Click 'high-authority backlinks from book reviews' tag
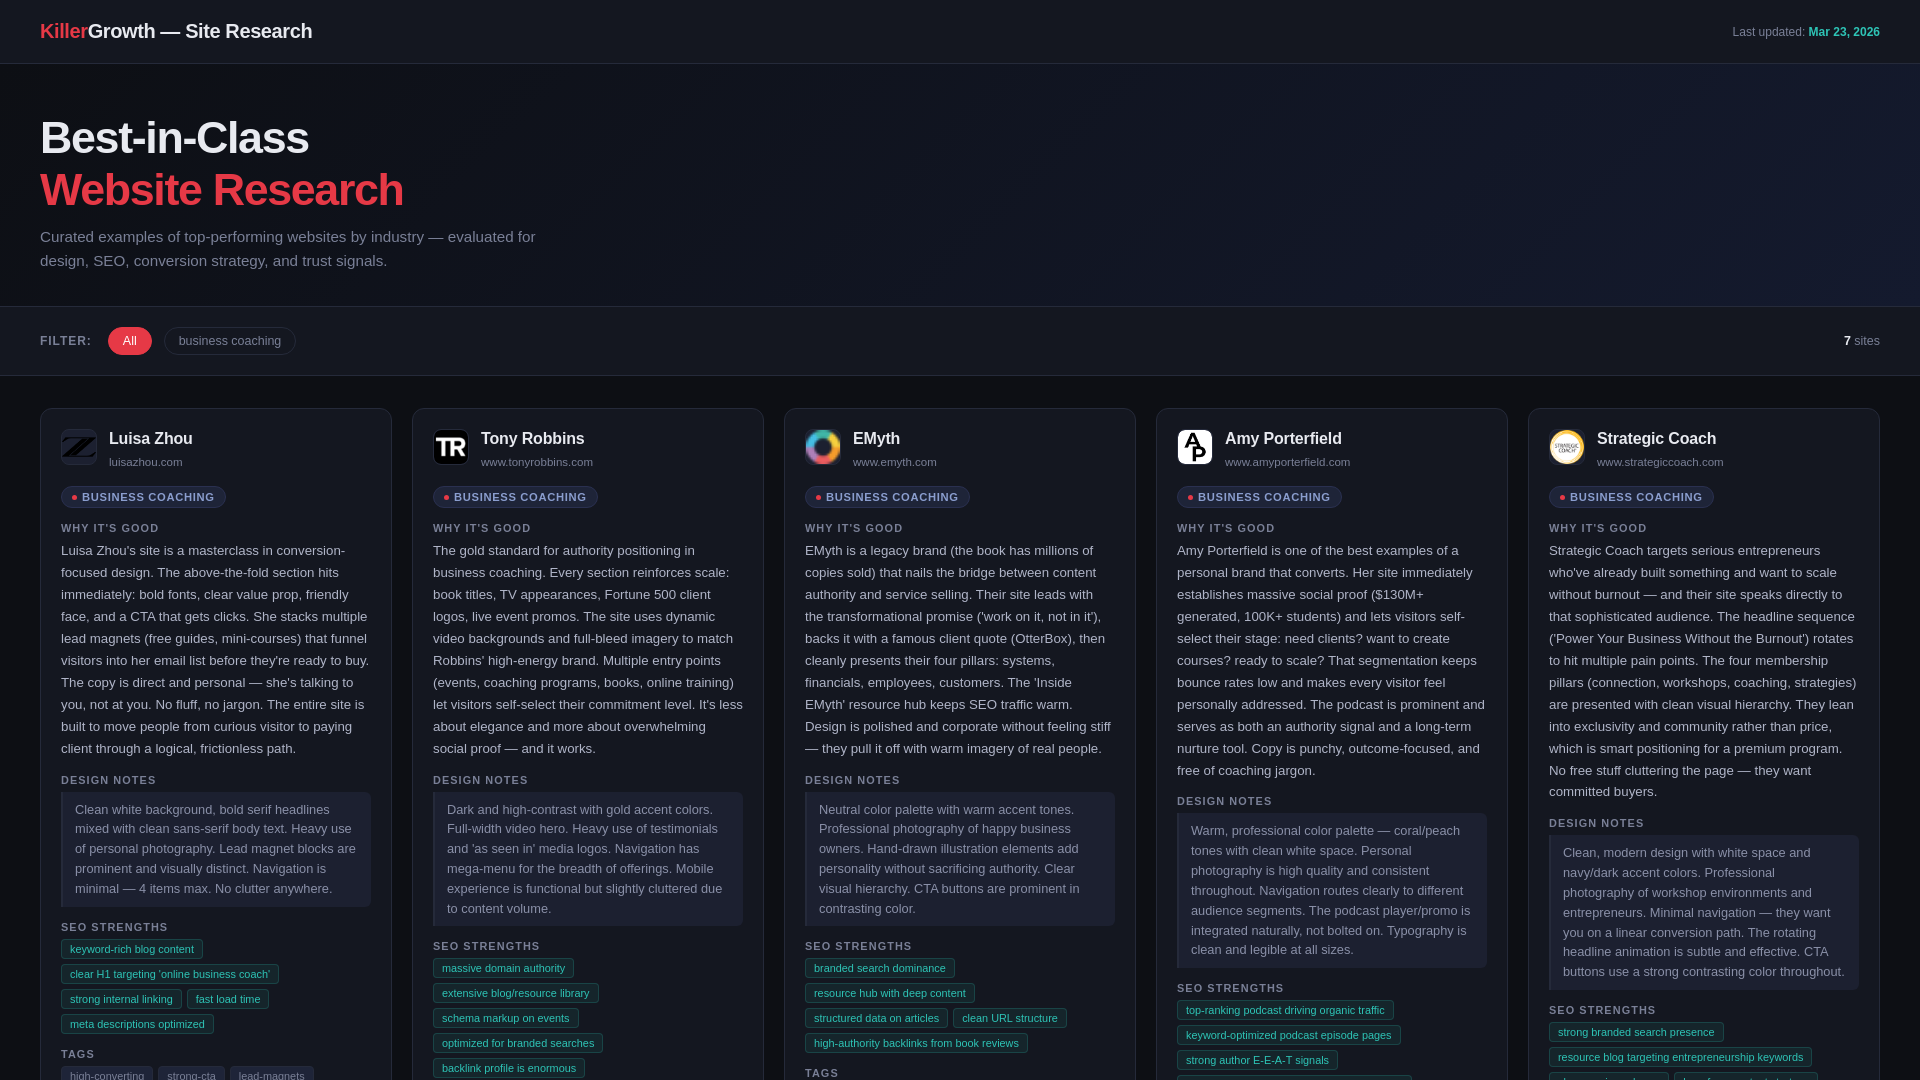 click(x=916, y=1043)
